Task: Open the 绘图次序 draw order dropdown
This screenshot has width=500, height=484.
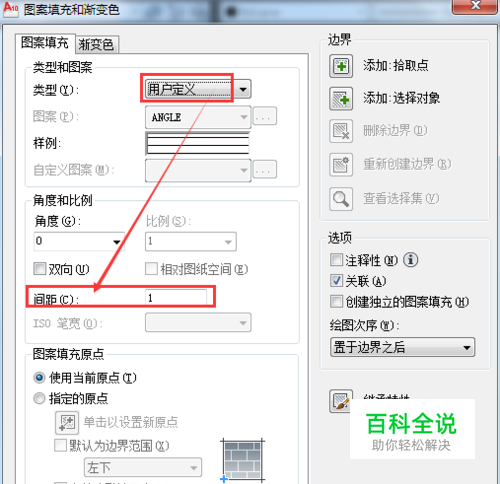Action: tap(402, 347)
